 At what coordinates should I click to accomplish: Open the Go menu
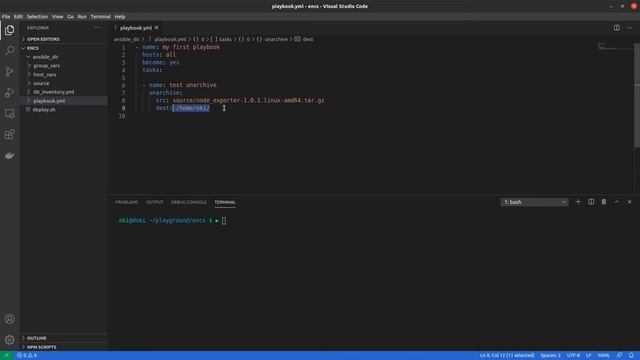coord(71,17)
